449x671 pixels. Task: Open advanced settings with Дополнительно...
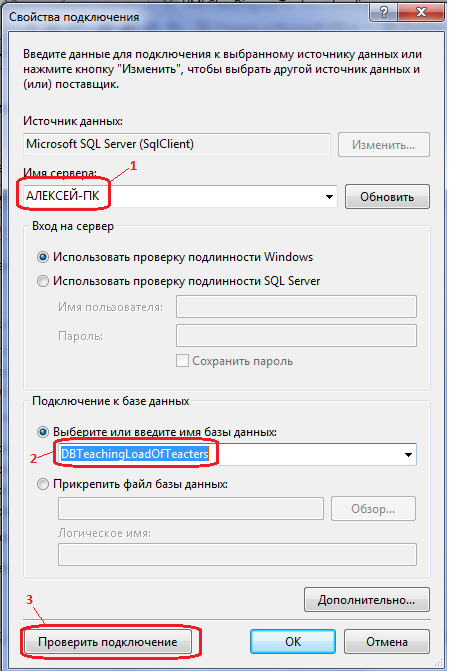pyautogui.click(x=366, y=600)
